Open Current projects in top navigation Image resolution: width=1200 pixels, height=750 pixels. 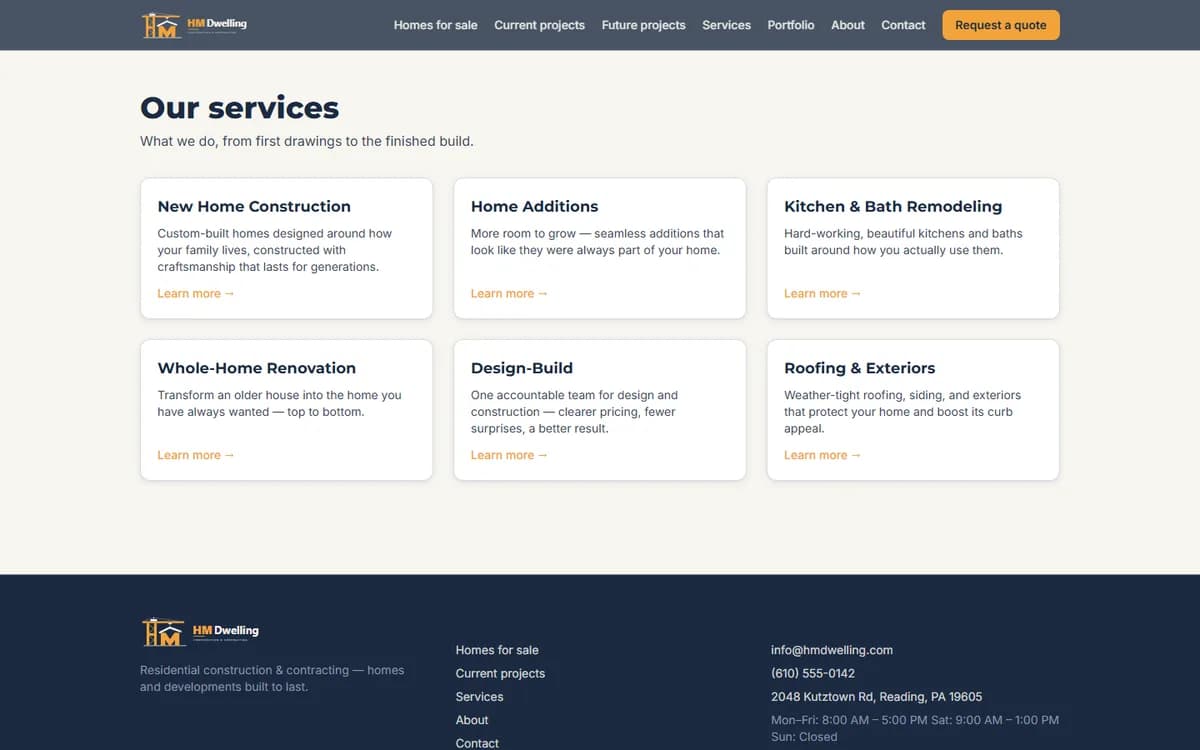pyautogui.click(x=539, y=25)
